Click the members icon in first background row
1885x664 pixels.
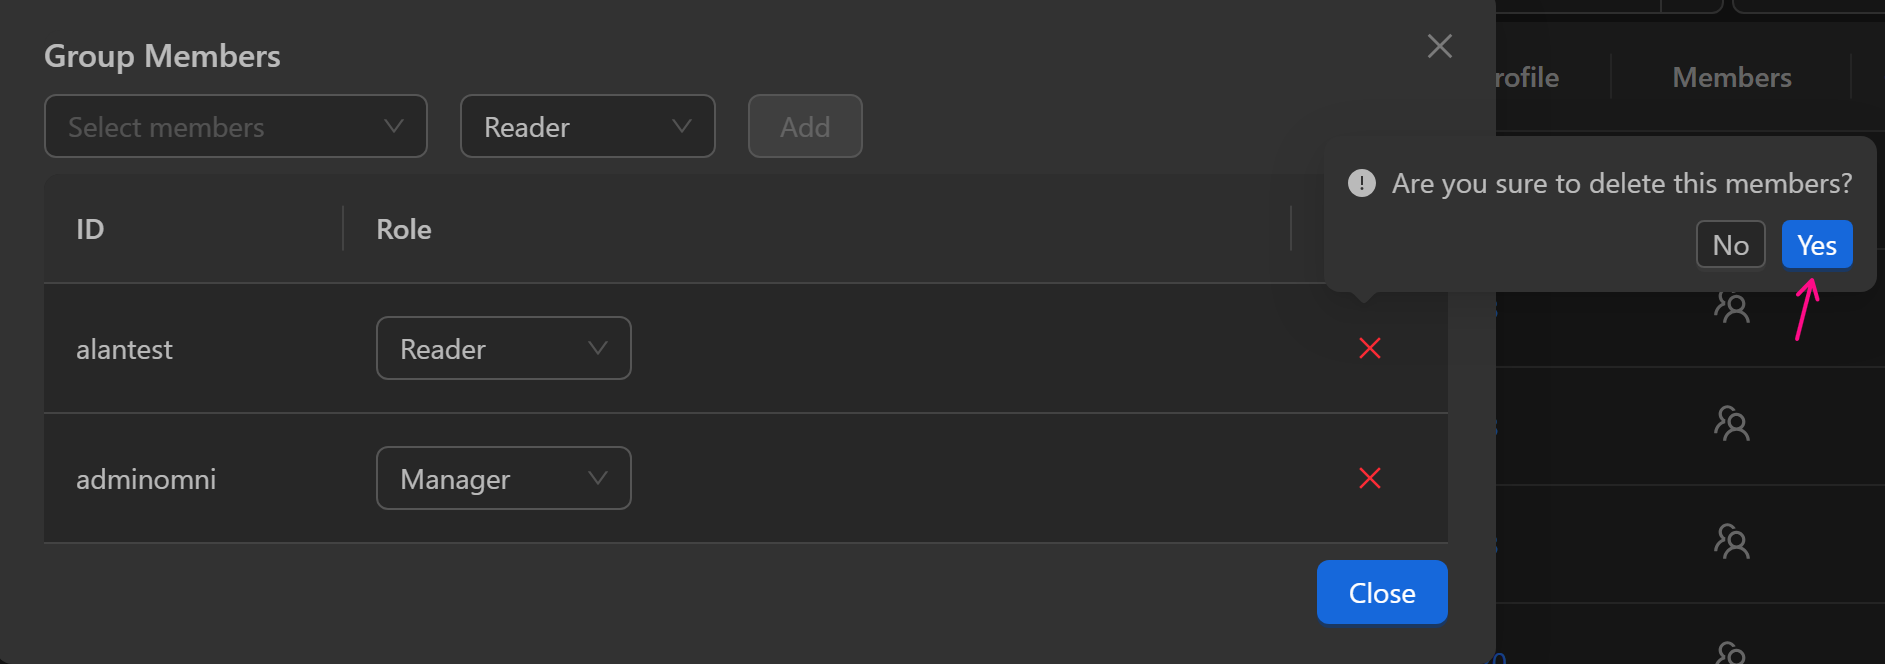point(1731,306)
